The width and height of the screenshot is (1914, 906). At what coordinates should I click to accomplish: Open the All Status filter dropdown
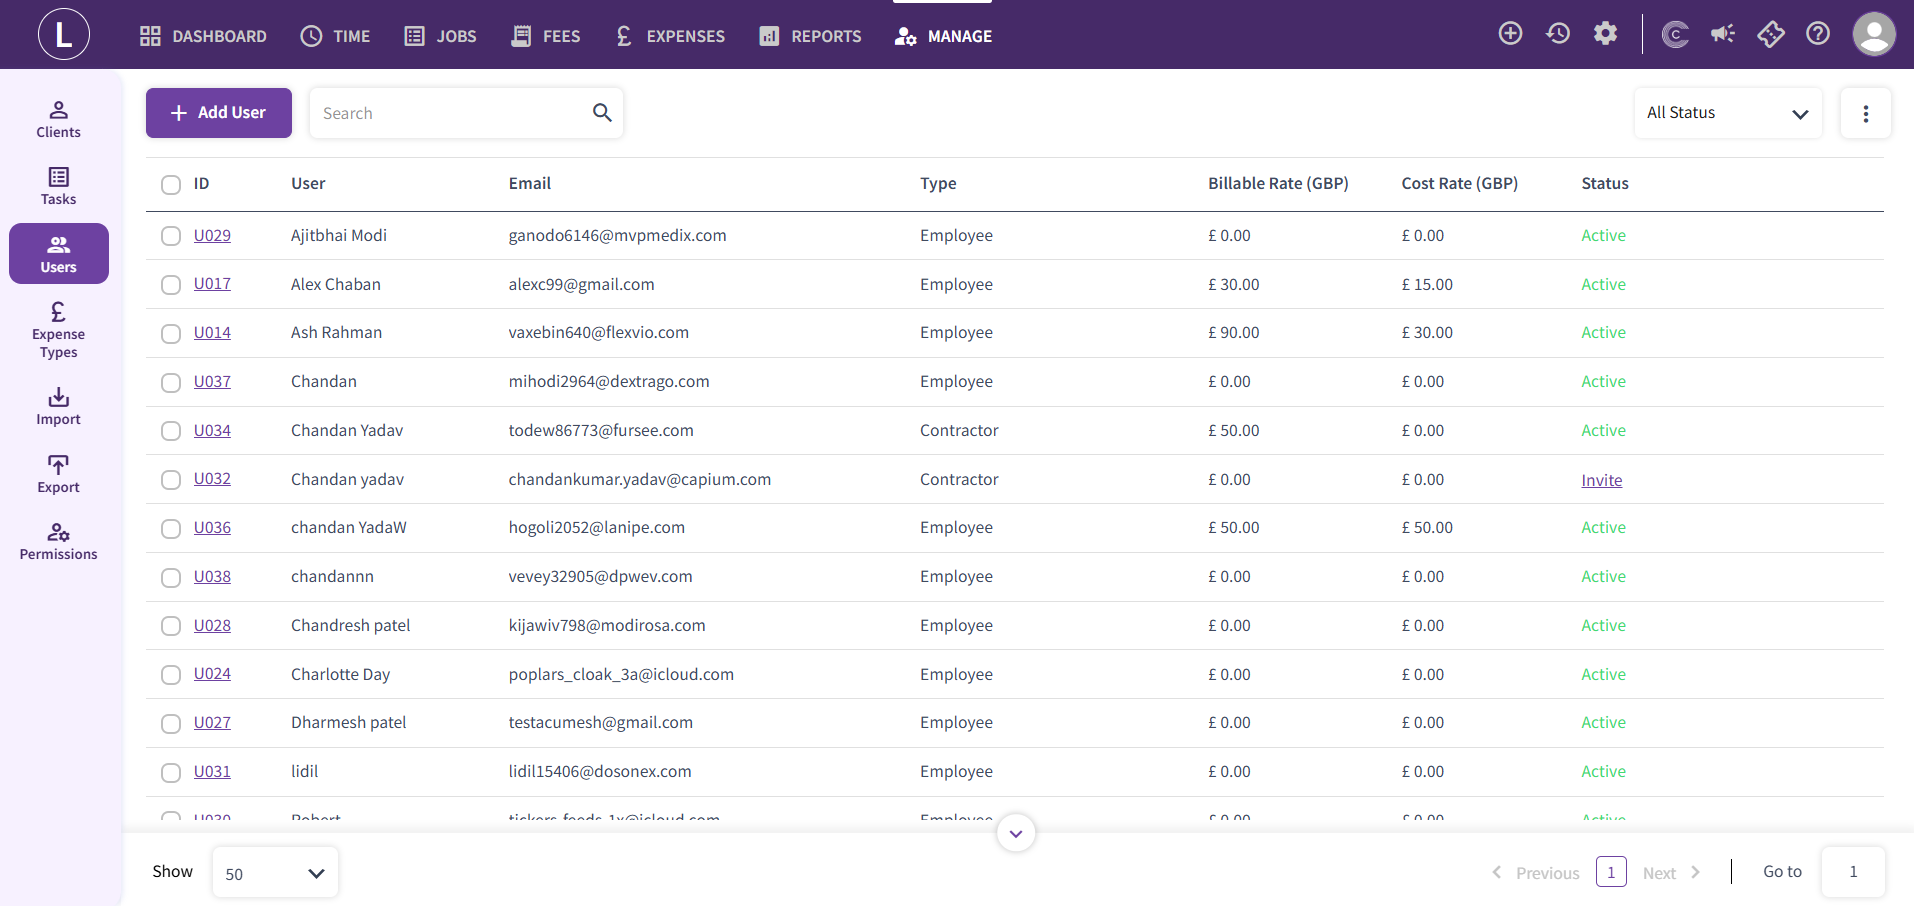1728,113
